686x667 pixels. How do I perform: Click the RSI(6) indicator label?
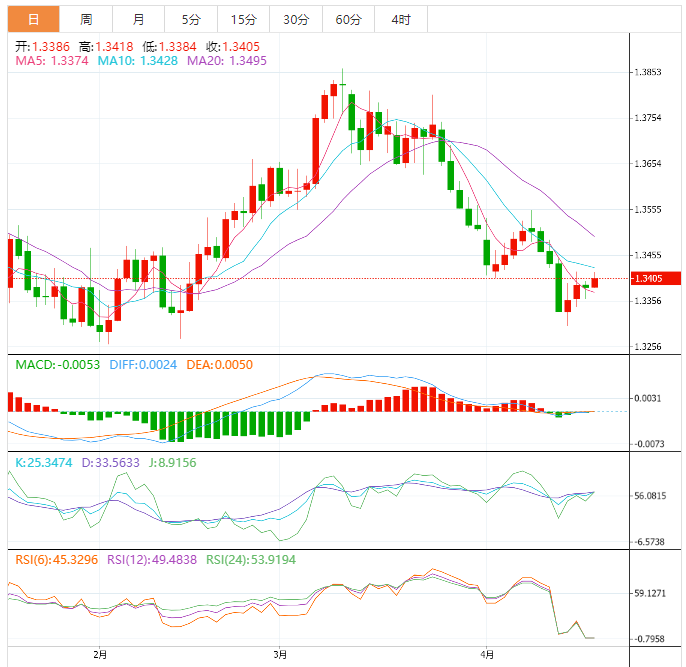pyautogui.click(x=56, y=560)
